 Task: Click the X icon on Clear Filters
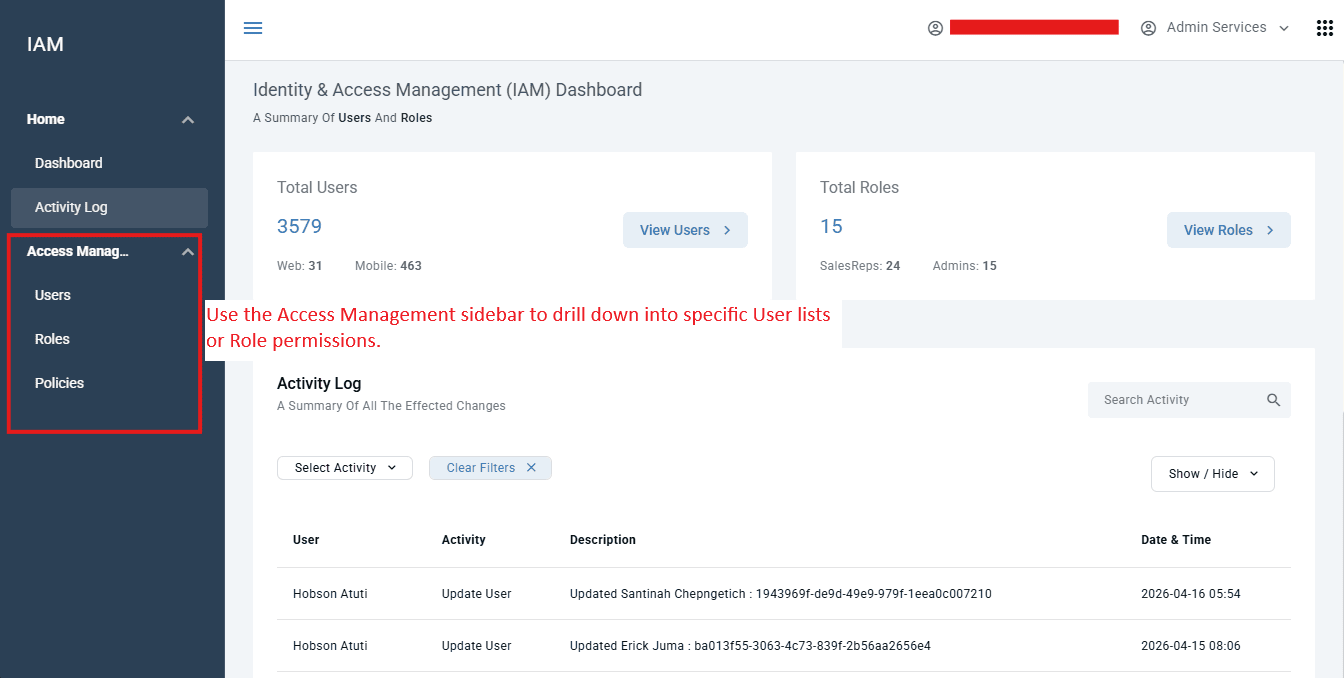pyautogui.click(x=531, y=468)
